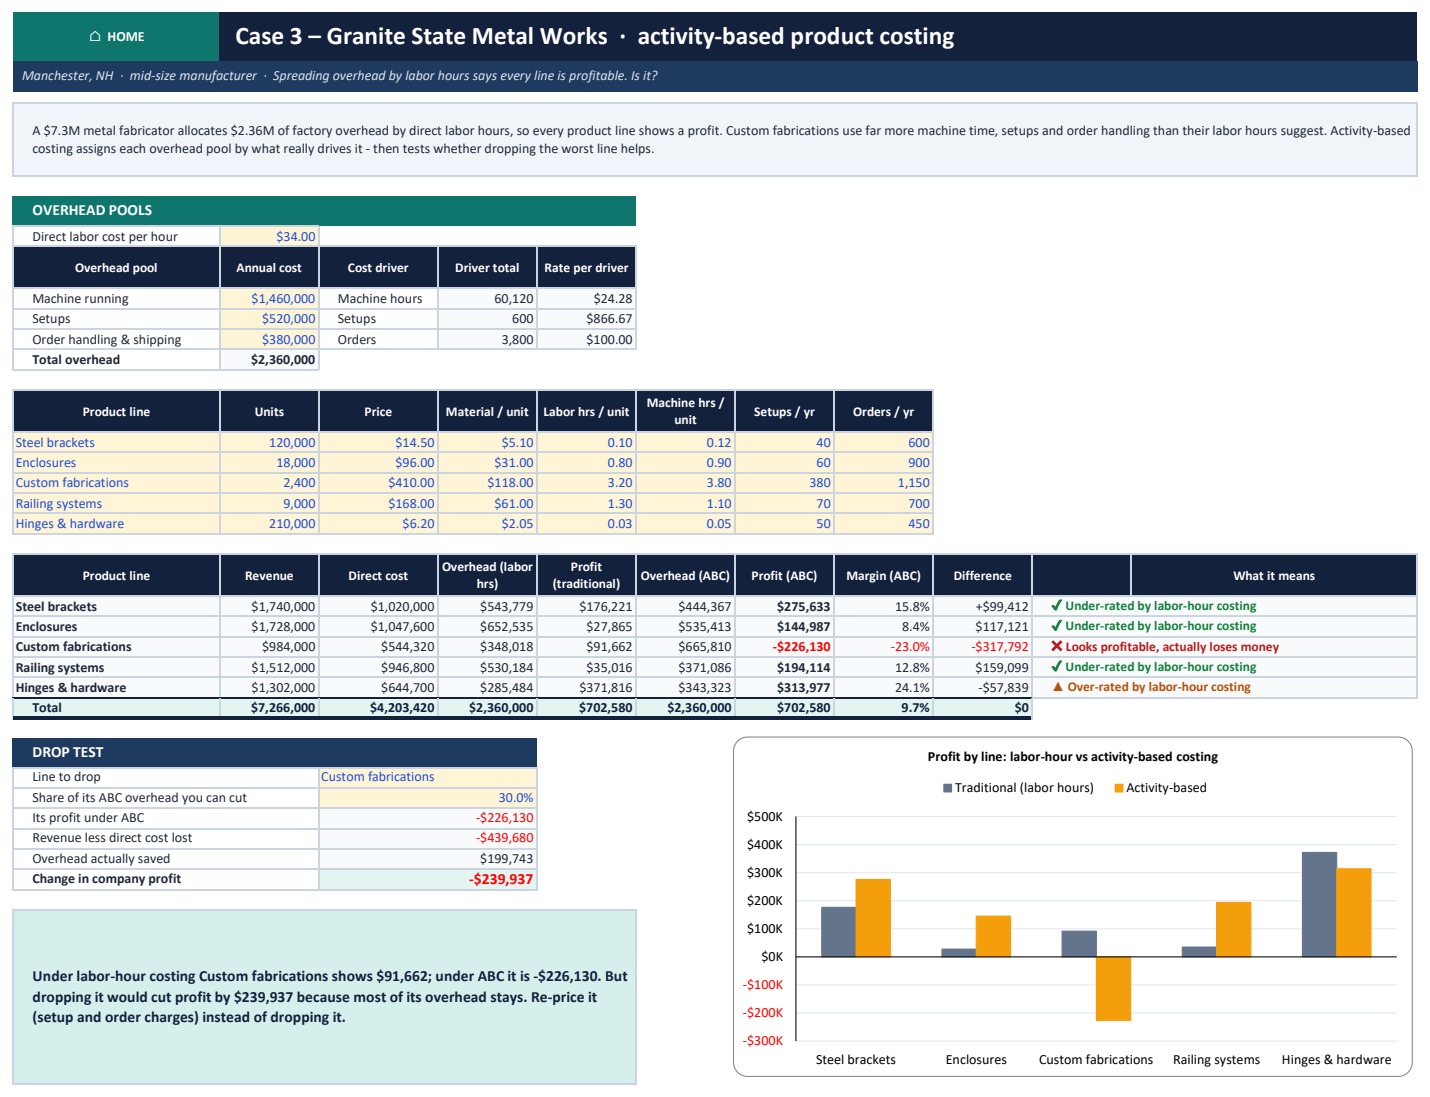Select Custom fabrications orders cell 1,150

(883, 483)
